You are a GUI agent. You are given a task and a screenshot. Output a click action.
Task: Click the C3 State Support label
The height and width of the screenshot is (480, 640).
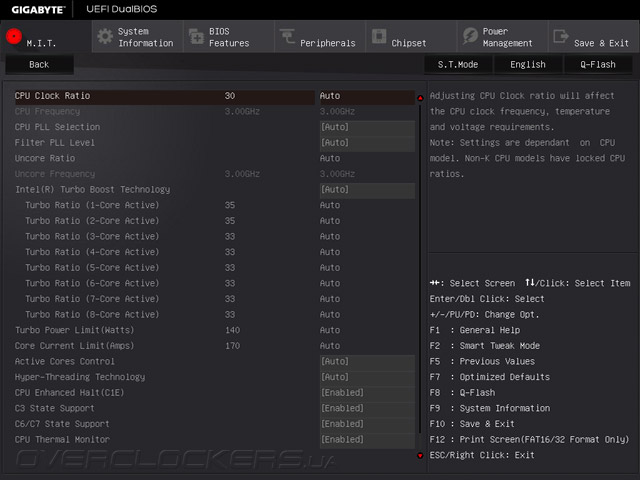pyautogui.click(x=55, y=409)
